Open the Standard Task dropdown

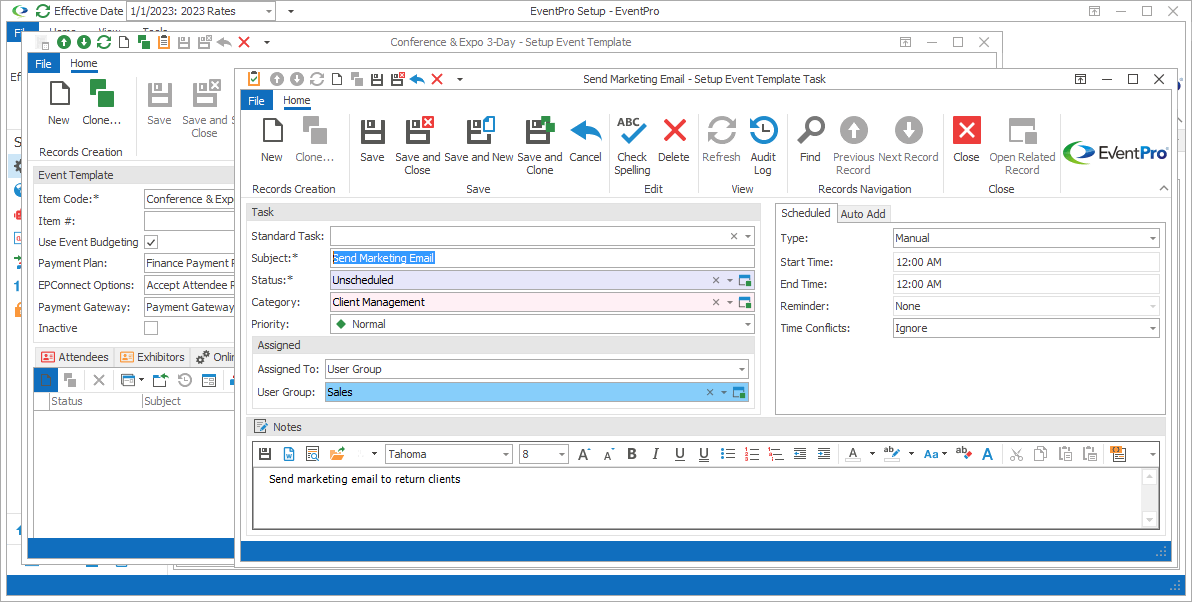pyautogui.click(x=748, y=236)
